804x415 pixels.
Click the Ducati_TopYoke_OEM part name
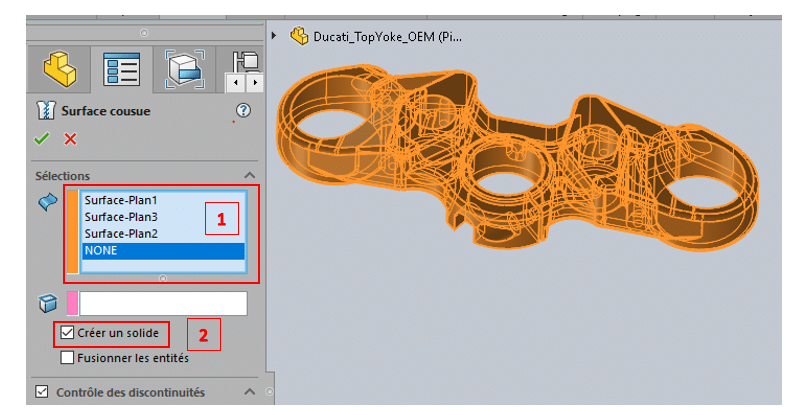(x=387, y=36)
